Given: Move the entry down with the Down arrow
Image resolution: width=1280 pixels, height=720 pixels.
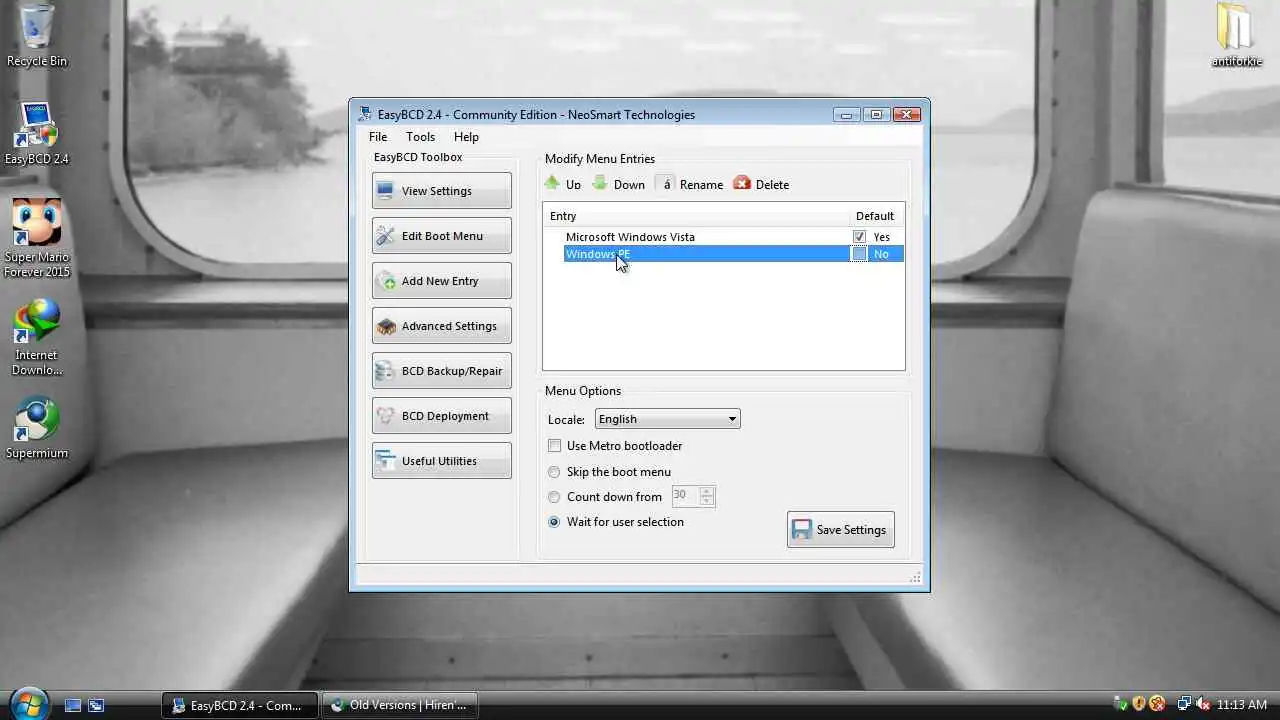Looking at the screenshot, I should pyautogui.click(x=618, y=184).
